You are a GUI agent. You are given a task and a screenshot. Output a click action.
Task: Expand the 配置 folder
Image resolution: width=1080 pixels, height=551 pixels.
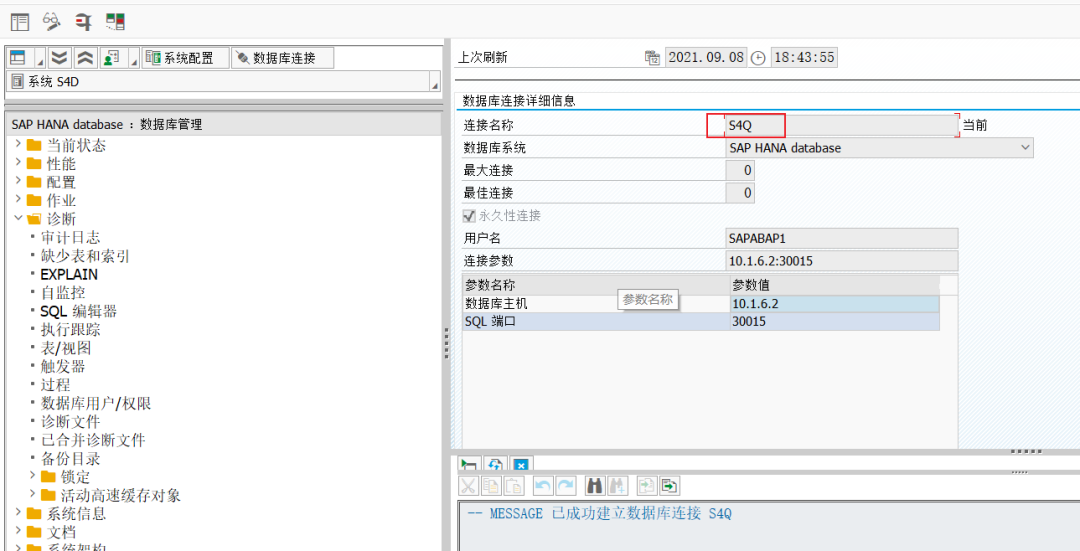click(18, 182)
